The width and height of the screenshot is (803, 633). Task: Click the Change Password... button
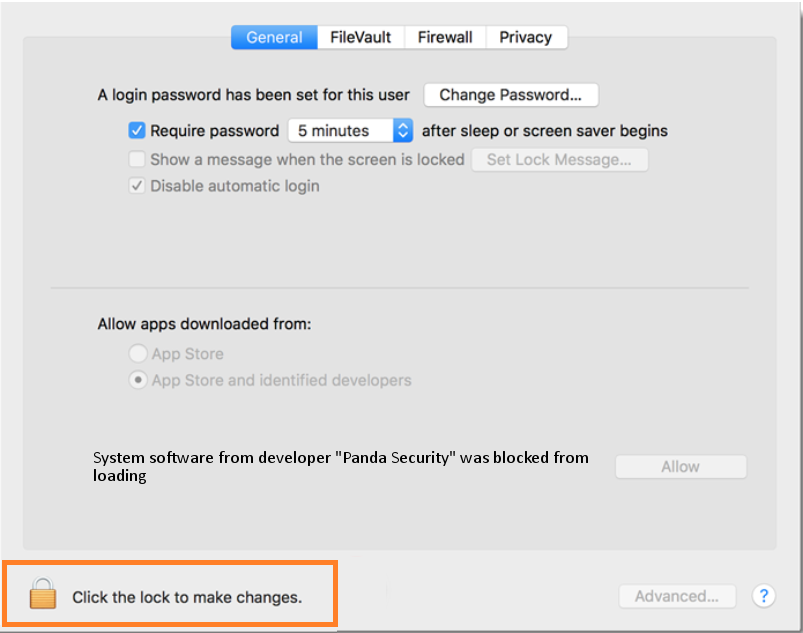511,95
